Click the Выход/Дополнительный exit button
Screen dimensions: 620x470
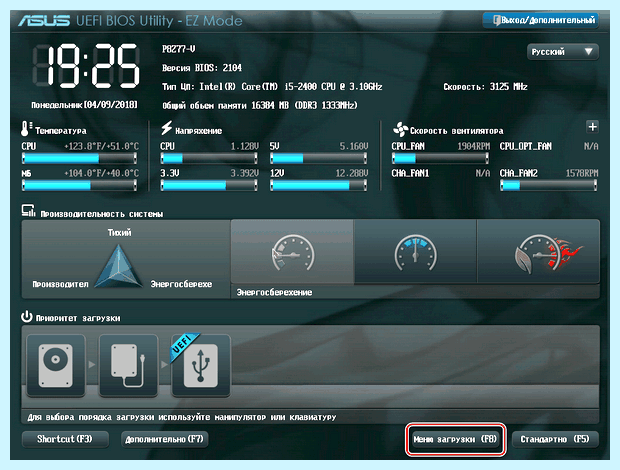coord(540,20)
